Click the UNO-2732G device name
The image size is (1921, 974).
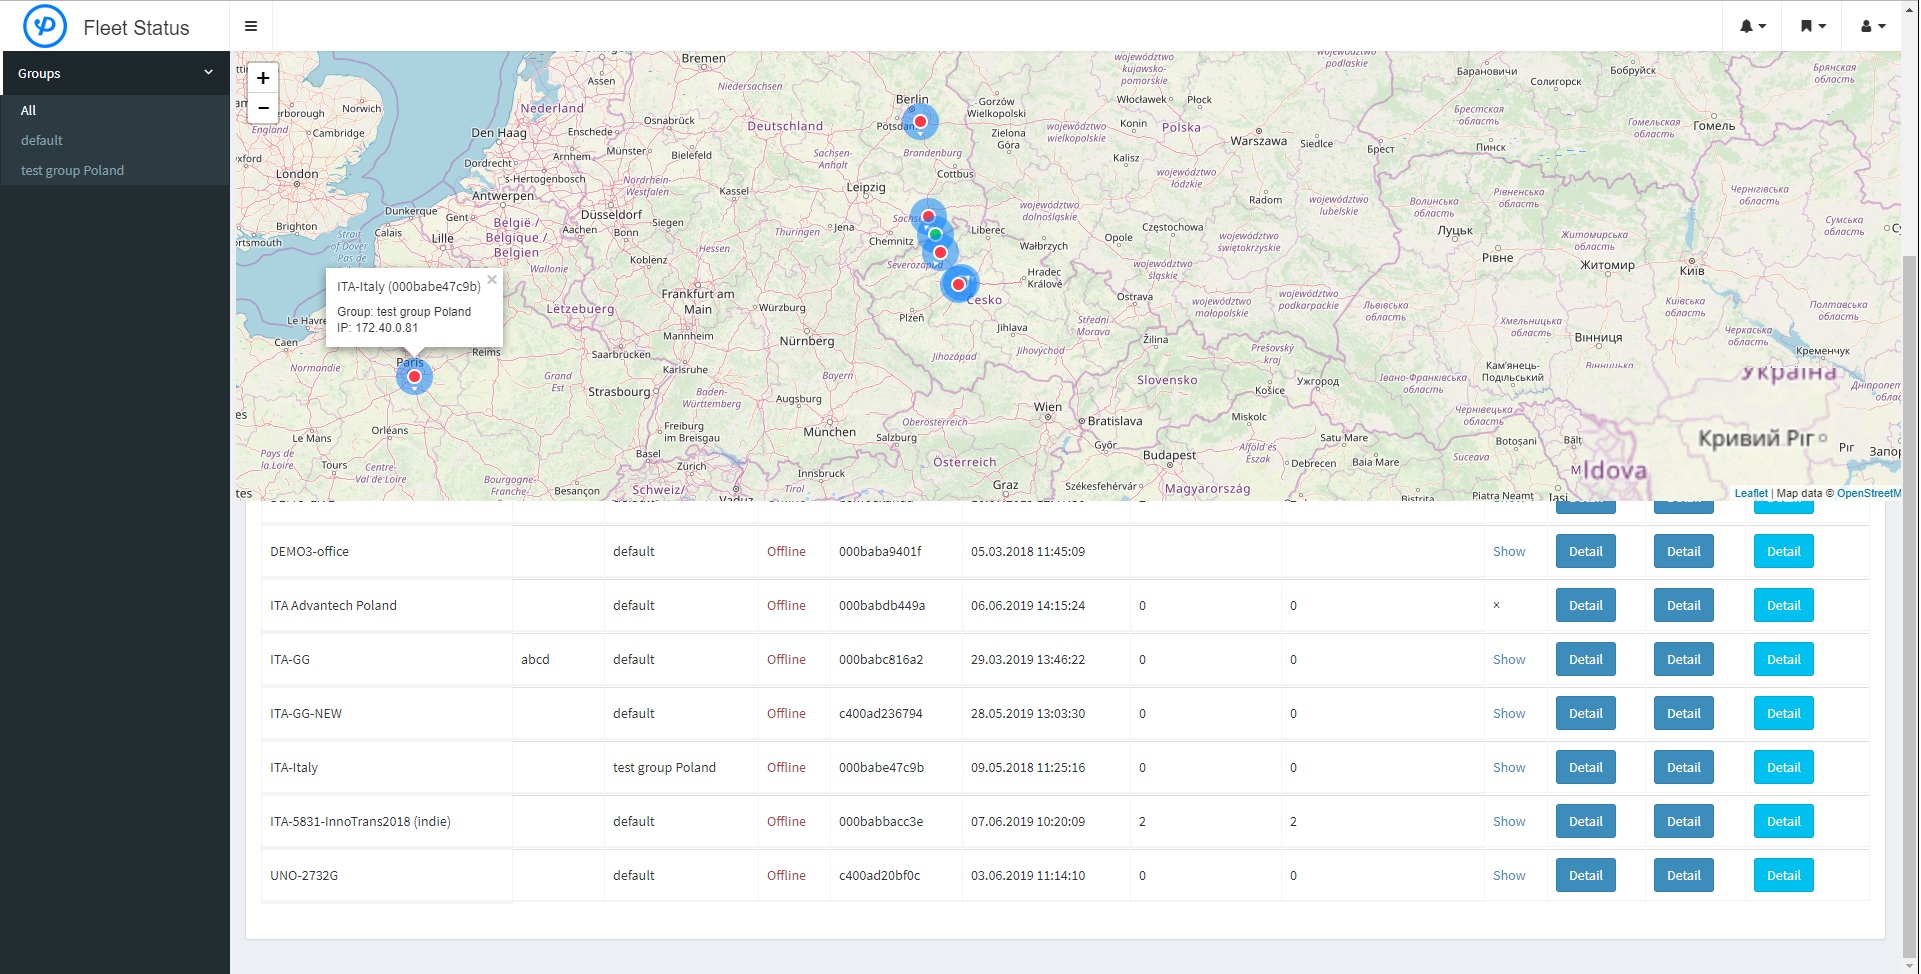click(x=304, y=875)
